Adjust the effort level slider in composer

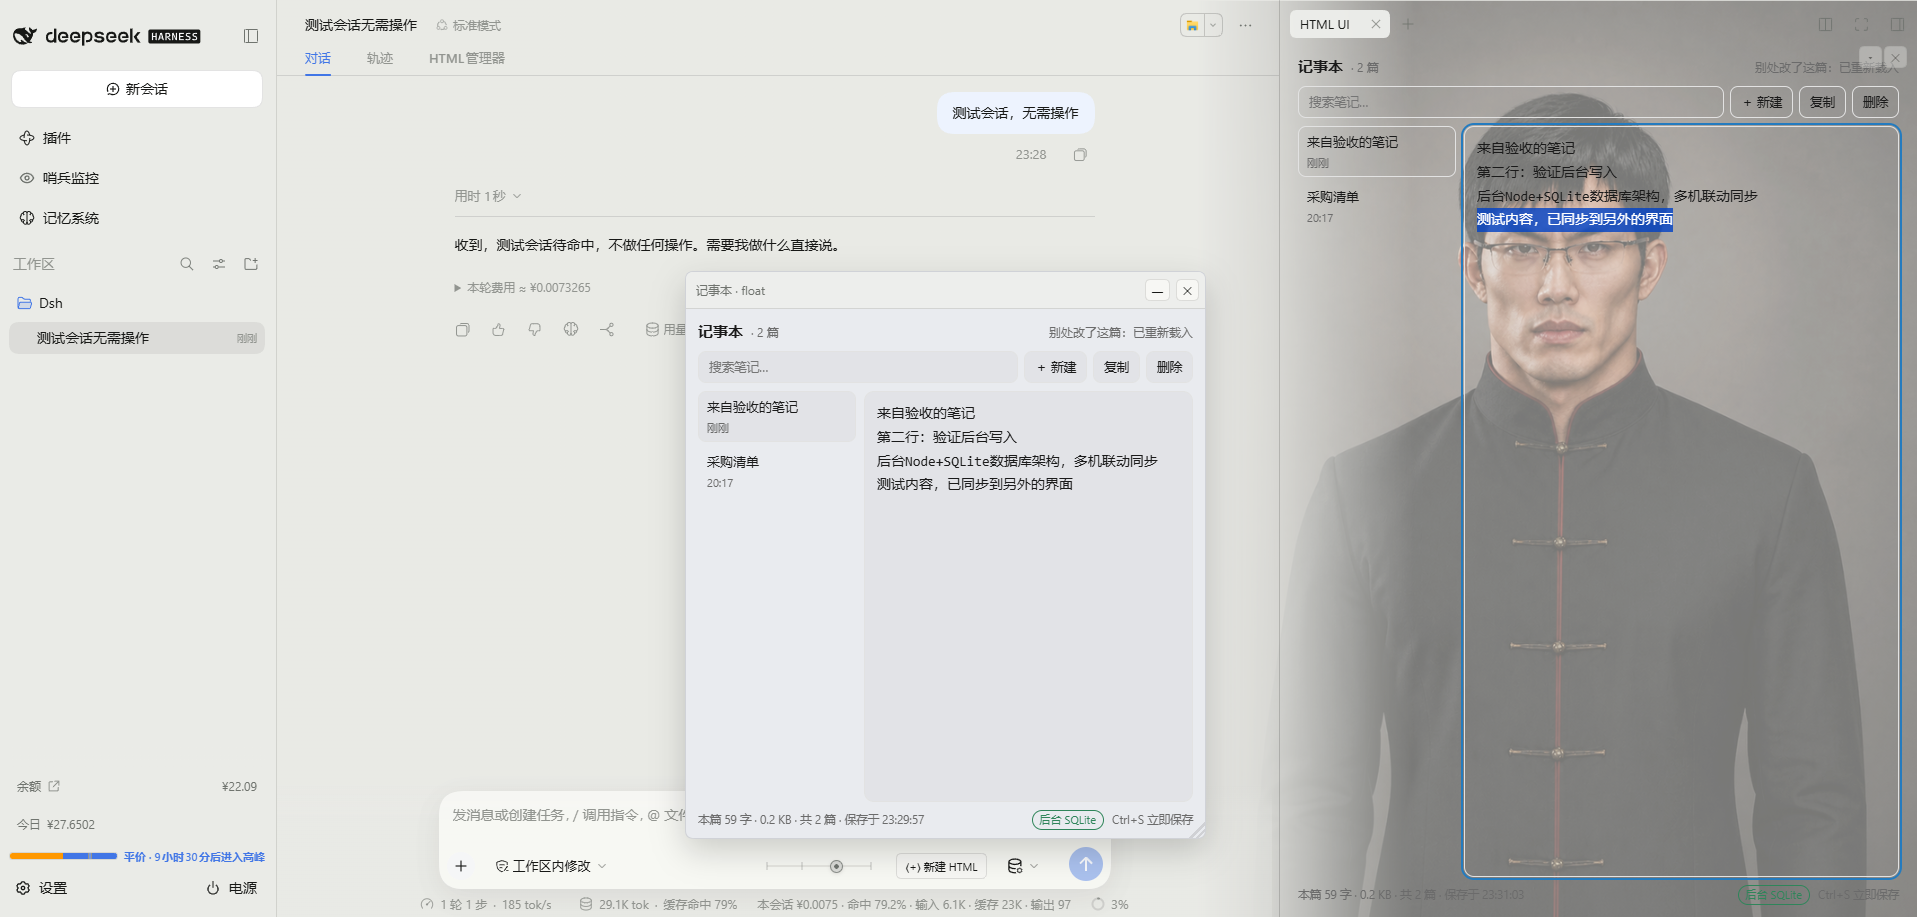point(819,866)
